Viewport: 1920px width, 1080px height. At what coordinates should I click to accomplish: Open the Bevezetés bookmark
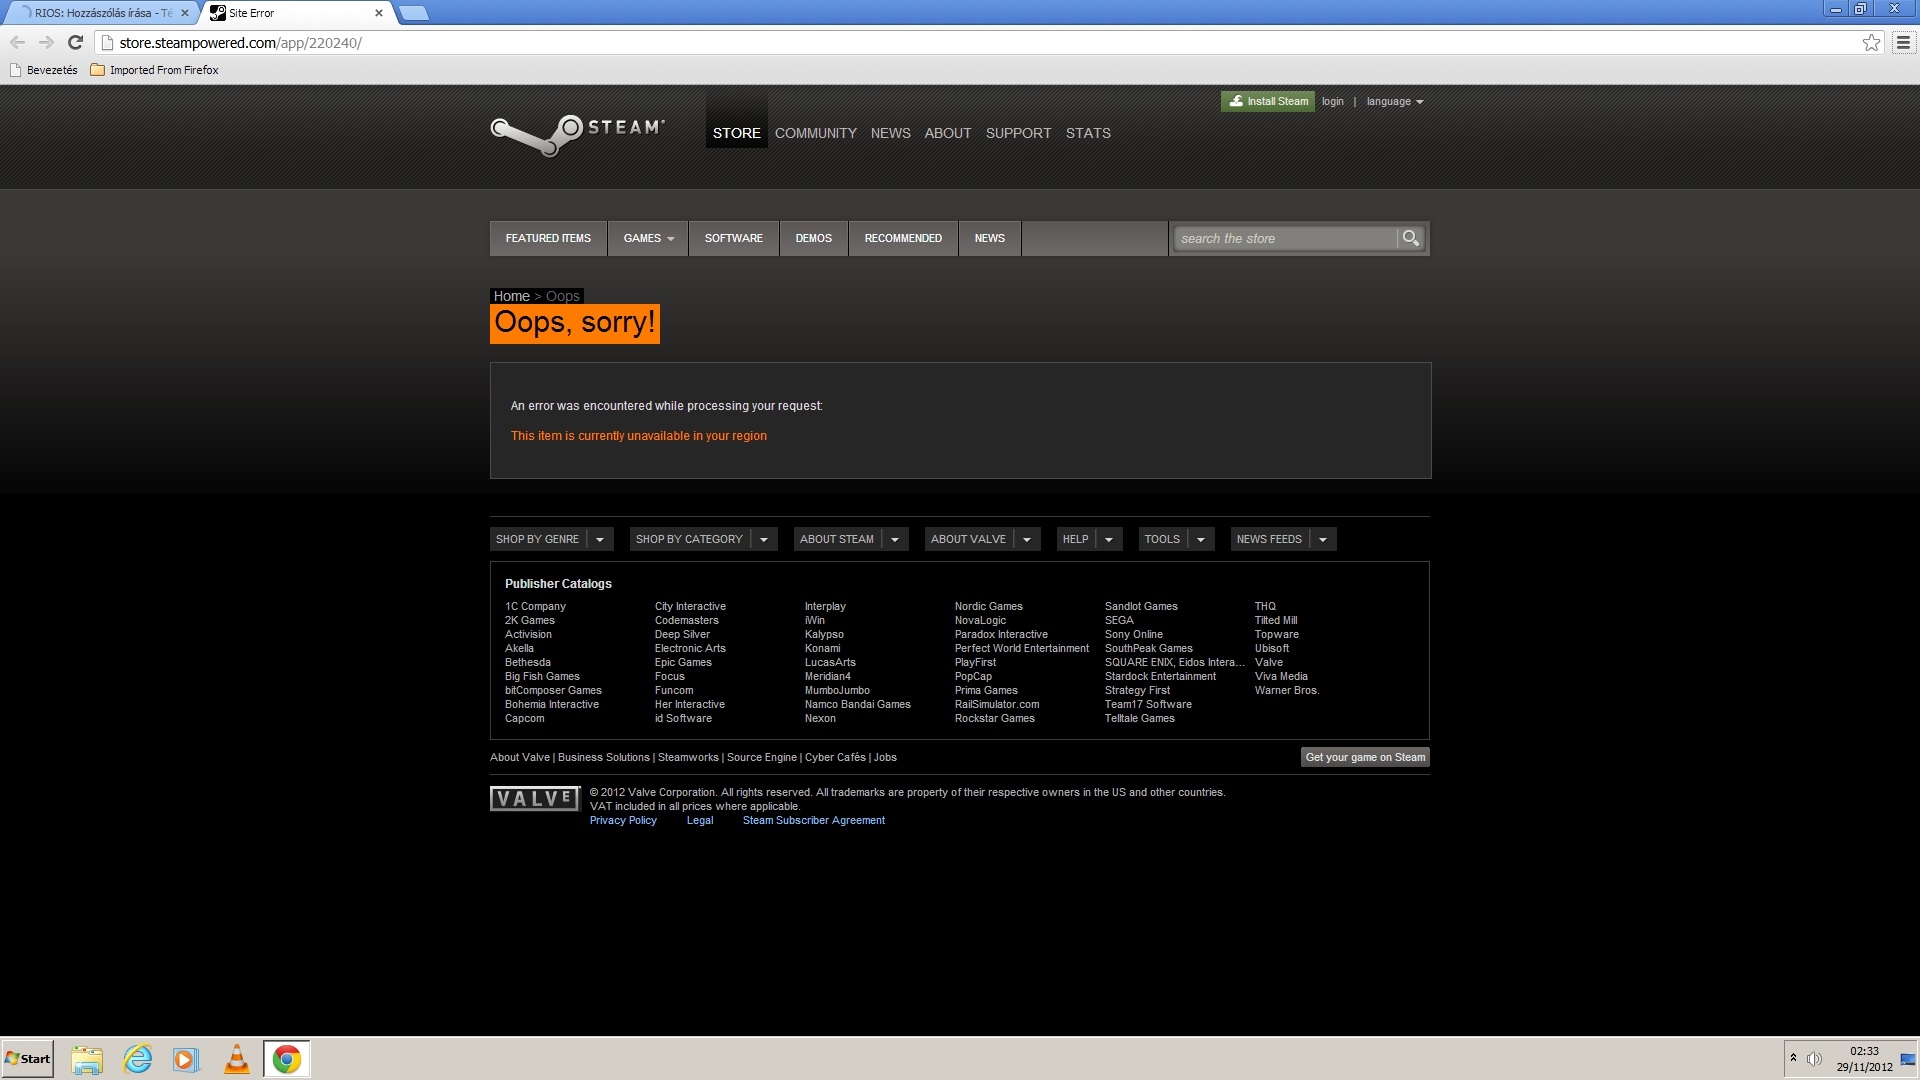44,70
